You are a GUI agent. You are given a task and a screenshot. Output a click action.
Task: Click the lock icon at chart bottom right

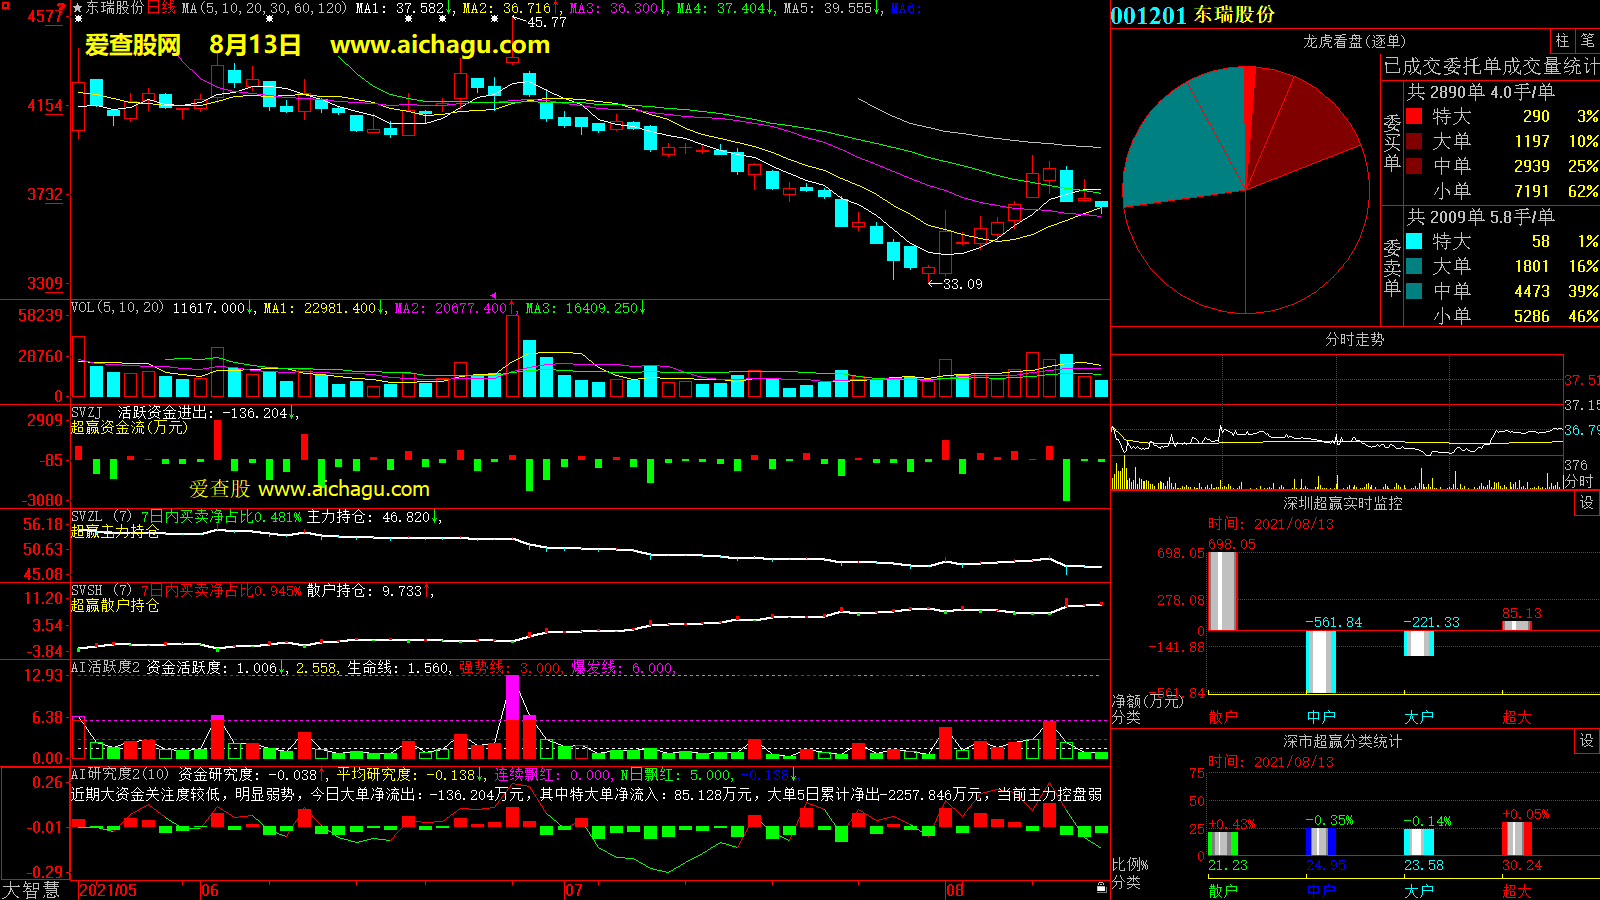1101,887
